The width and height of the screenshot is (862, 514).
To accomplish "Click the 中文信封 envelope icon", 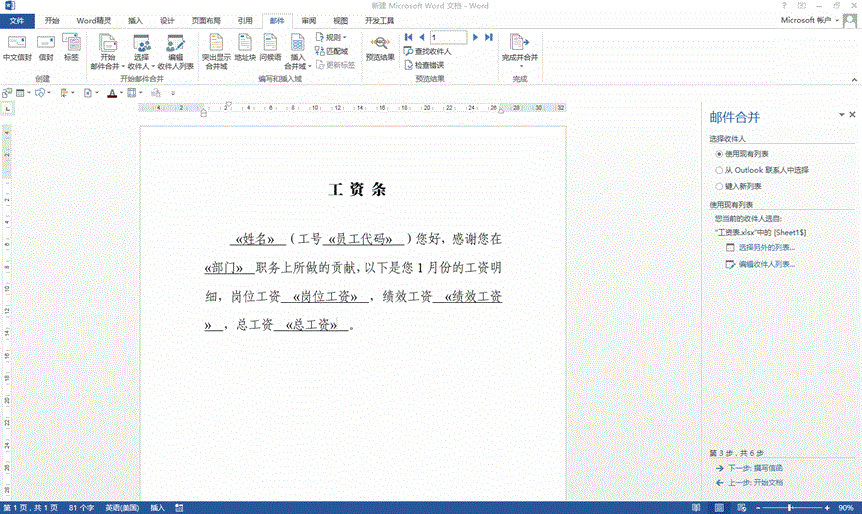I will [x=17, y=48].
